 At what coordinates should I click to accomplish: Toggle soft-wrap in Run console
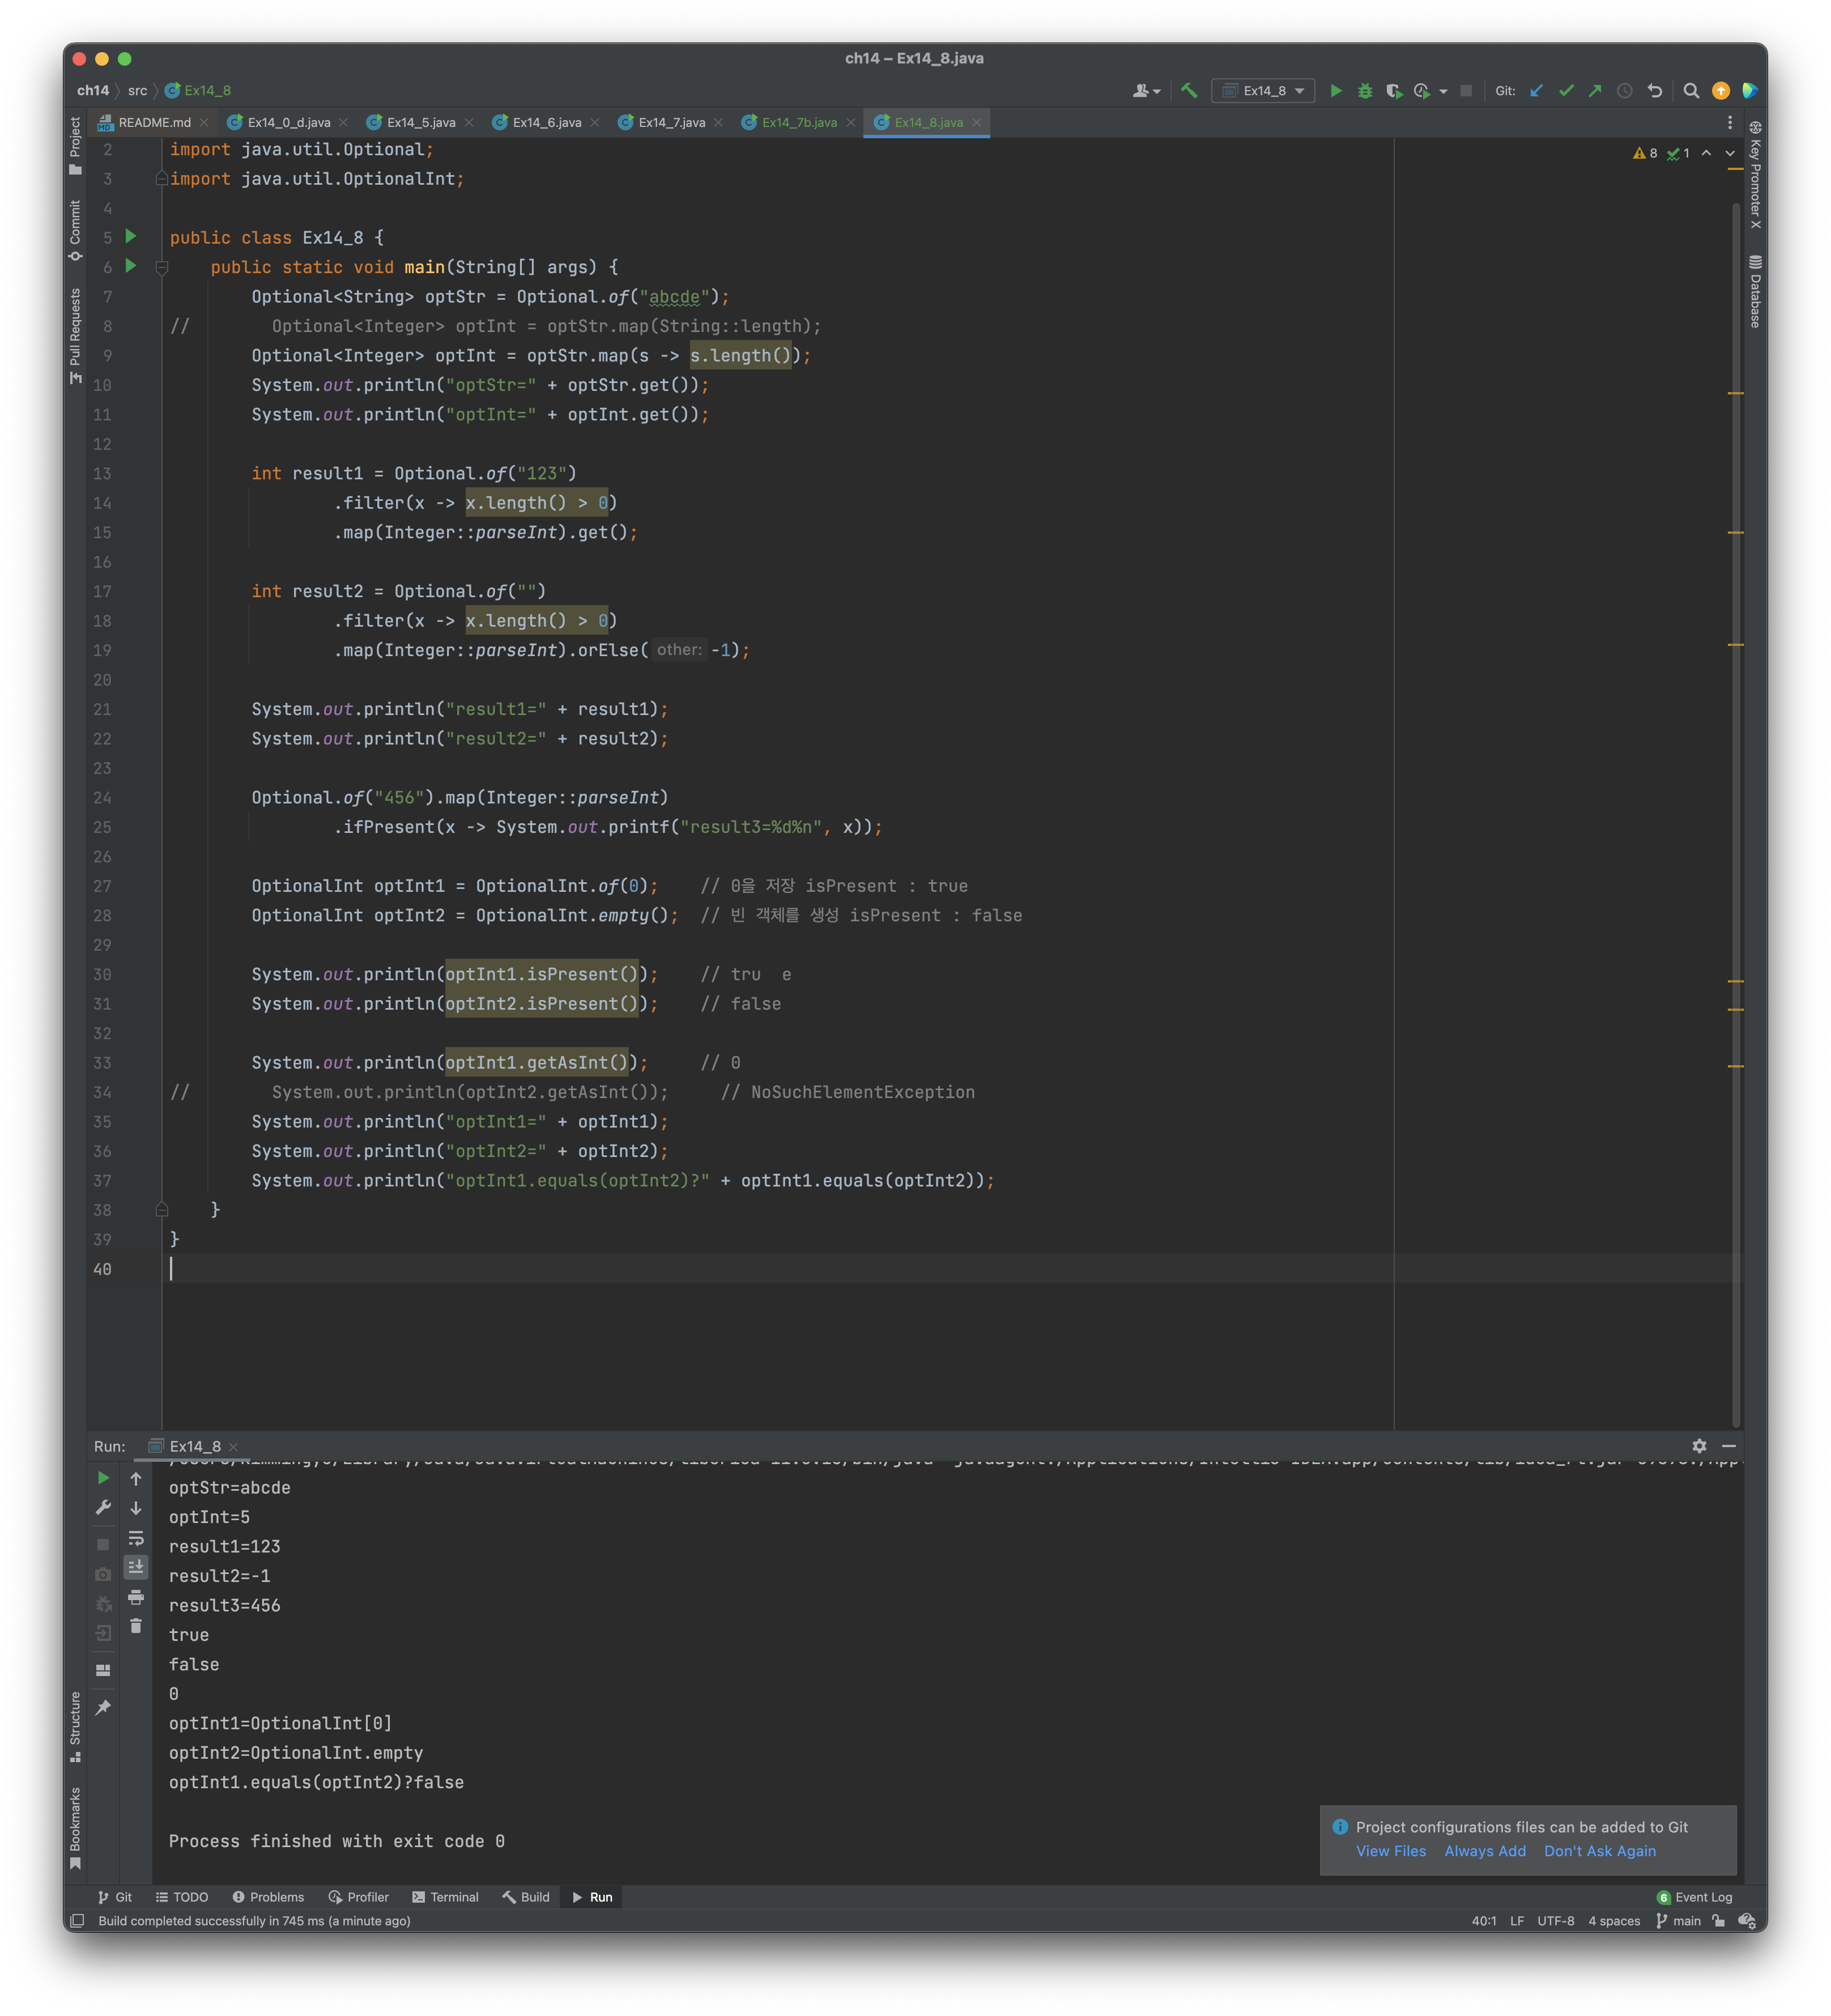click(136, 1538)
